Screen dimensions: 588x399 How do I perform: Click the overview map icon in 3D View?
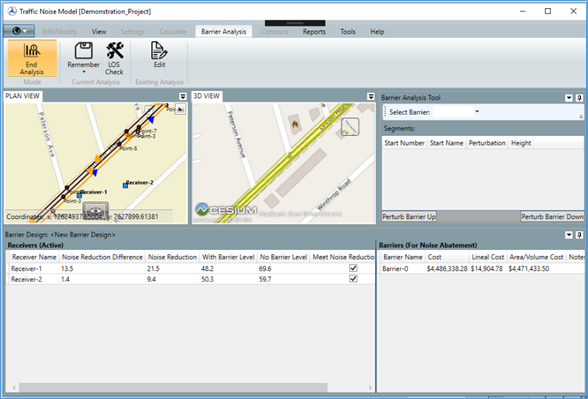point(350,127)
